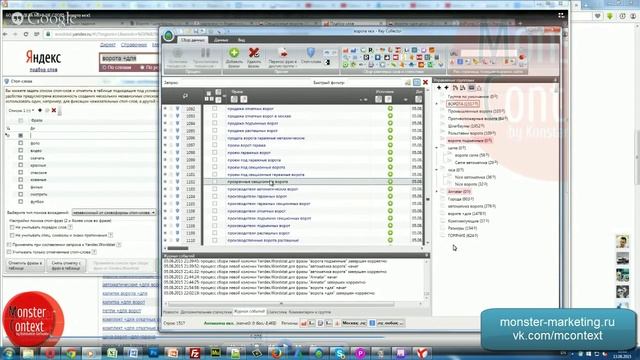The image size is (640, 360).
Task: Click the red X in stop-words list toolbar
Action: click(54, 110)
